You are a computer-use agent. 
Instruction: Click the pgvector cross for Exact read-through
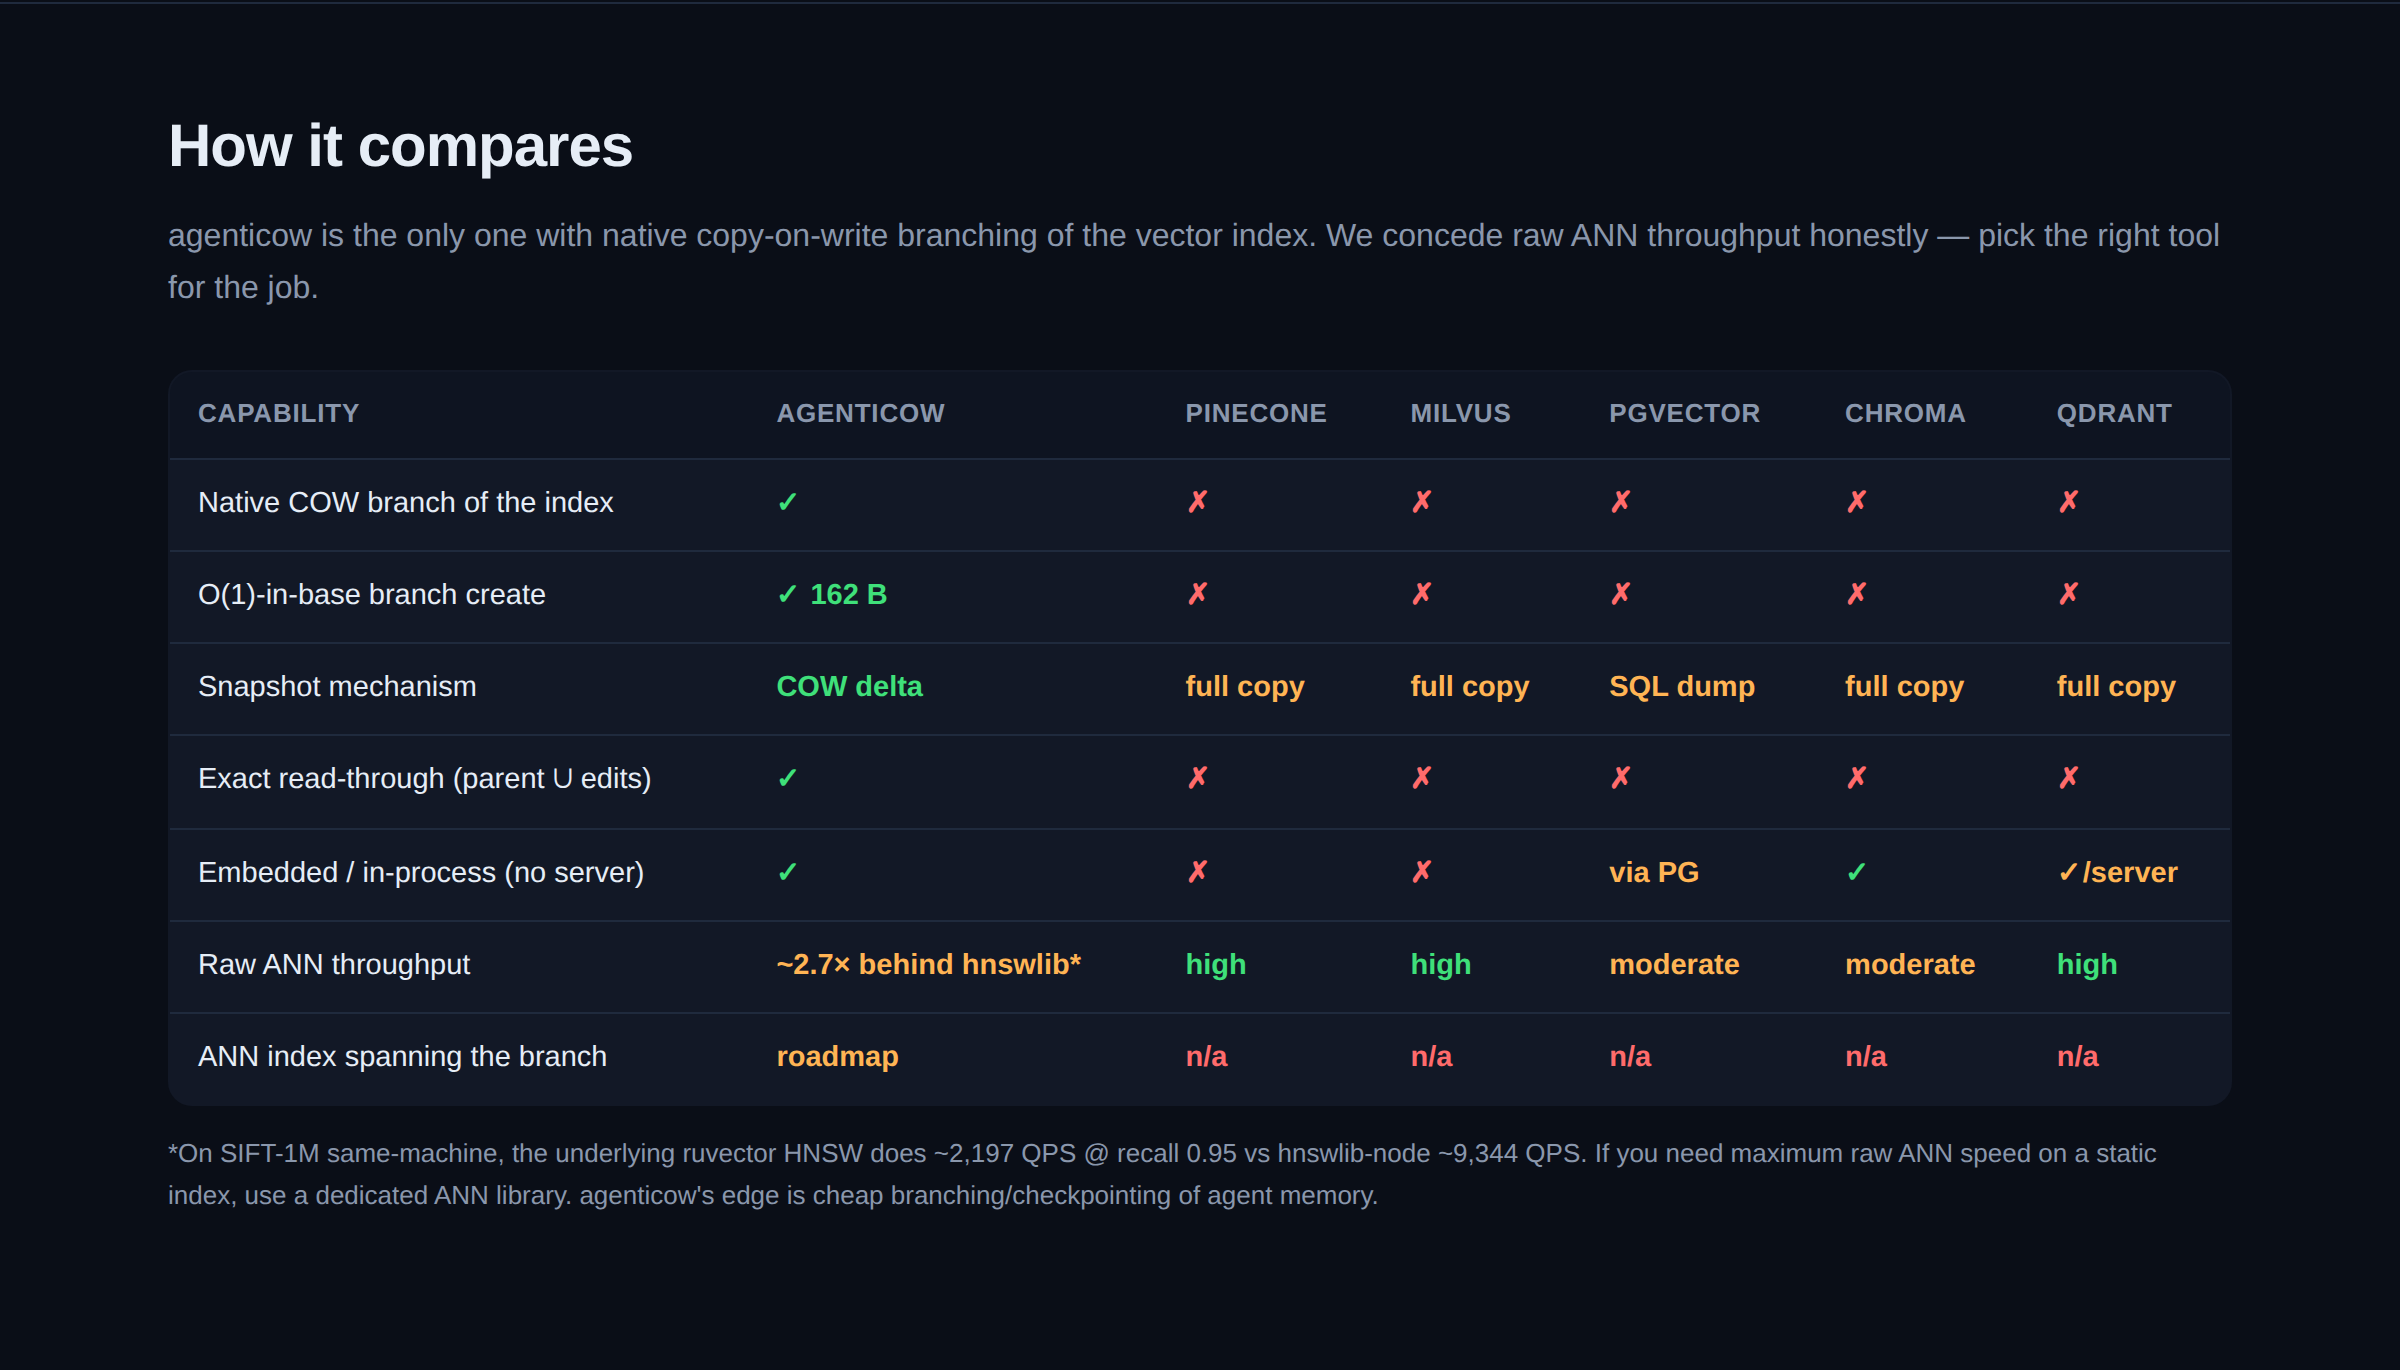(x=1620, y=778)
